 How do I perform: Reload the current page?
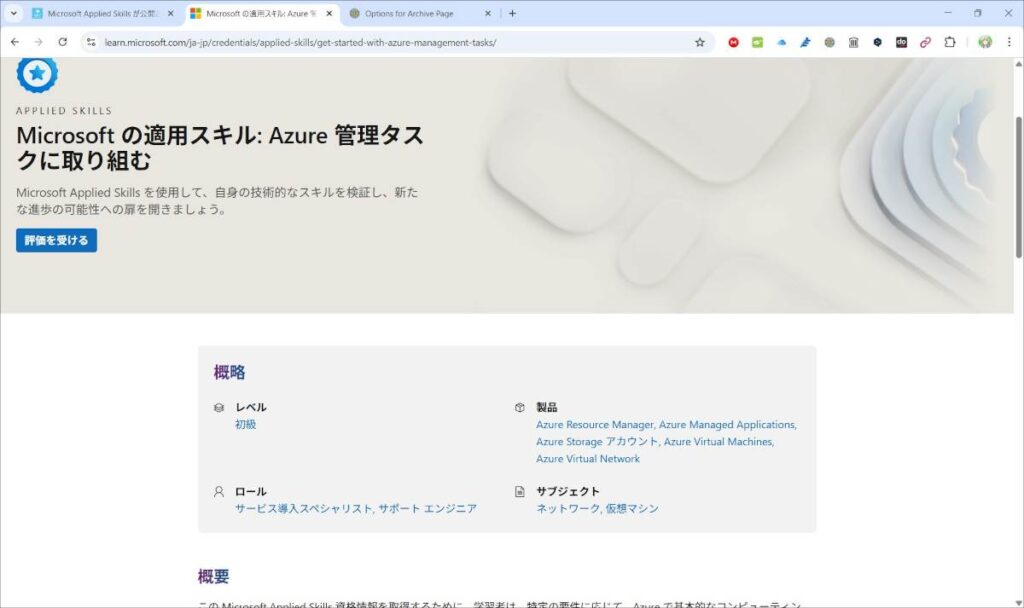coord(63,42)
